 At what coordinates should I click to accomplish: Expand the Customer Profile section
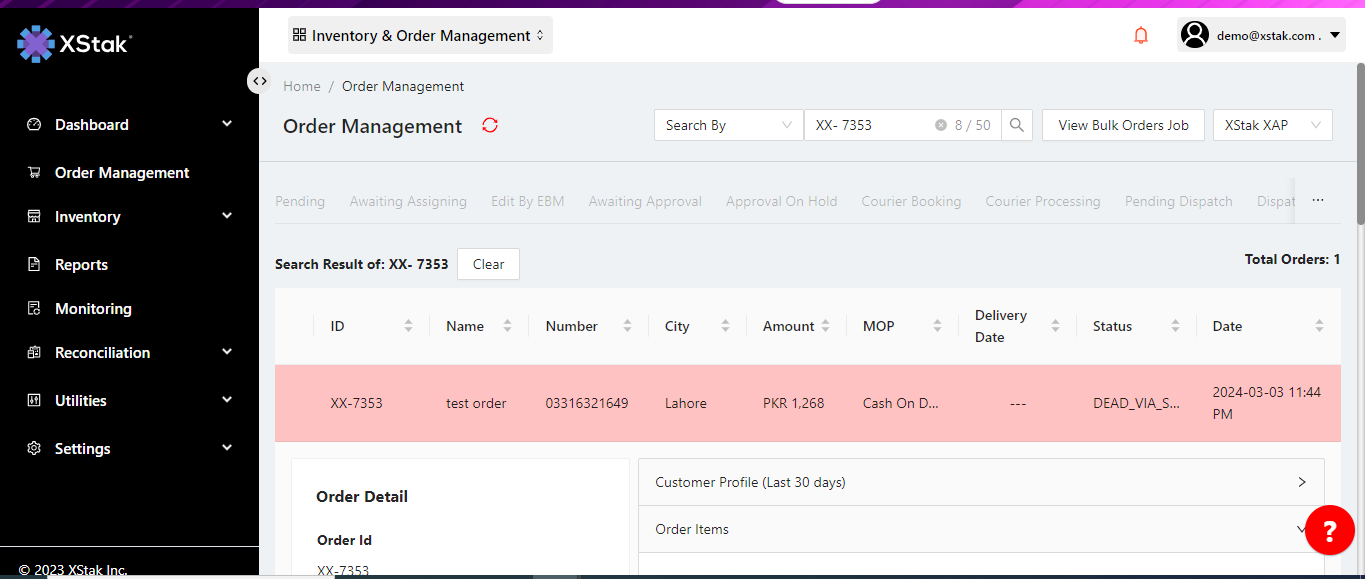coord(980,482)
